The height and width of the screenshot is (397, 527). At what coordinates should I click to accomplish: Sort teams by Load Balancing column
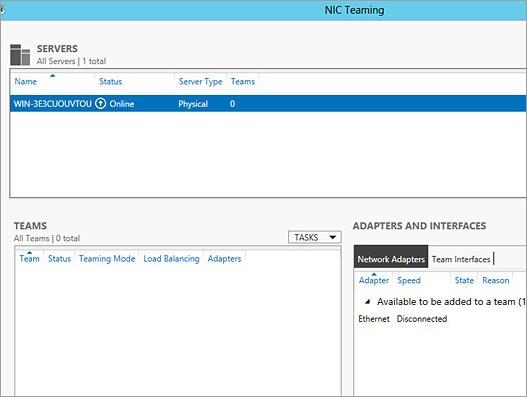pos(171,259)
